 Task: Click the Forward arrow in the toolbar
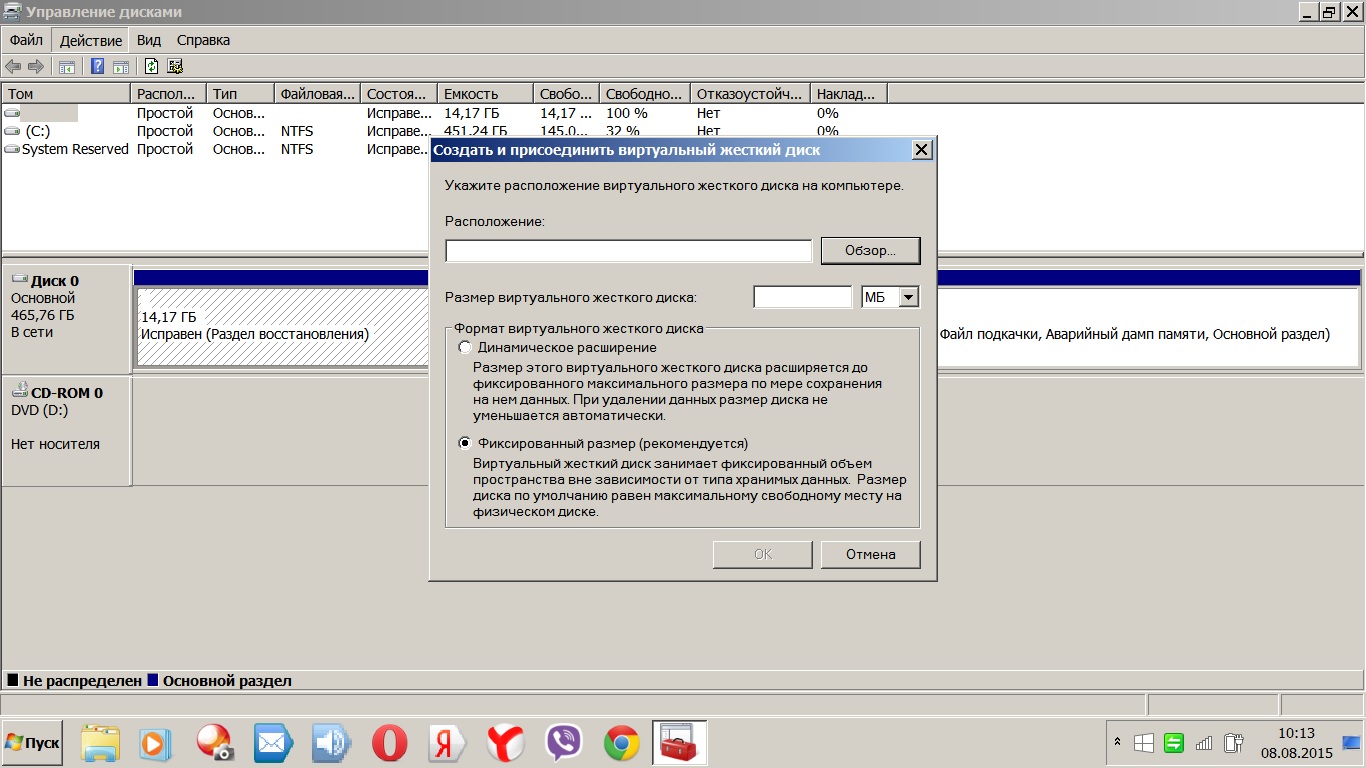36,67
